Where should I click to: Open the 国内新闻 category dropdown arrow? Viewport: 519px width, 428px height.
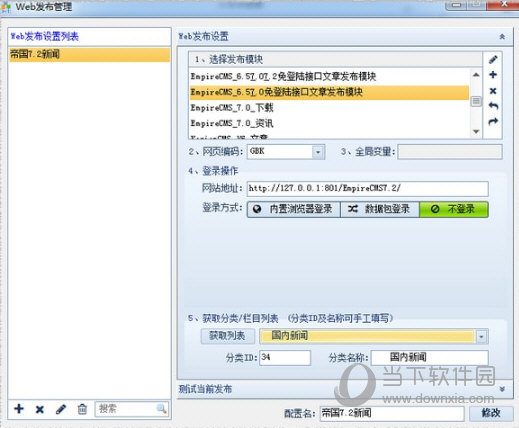click(x=481, y=336)
